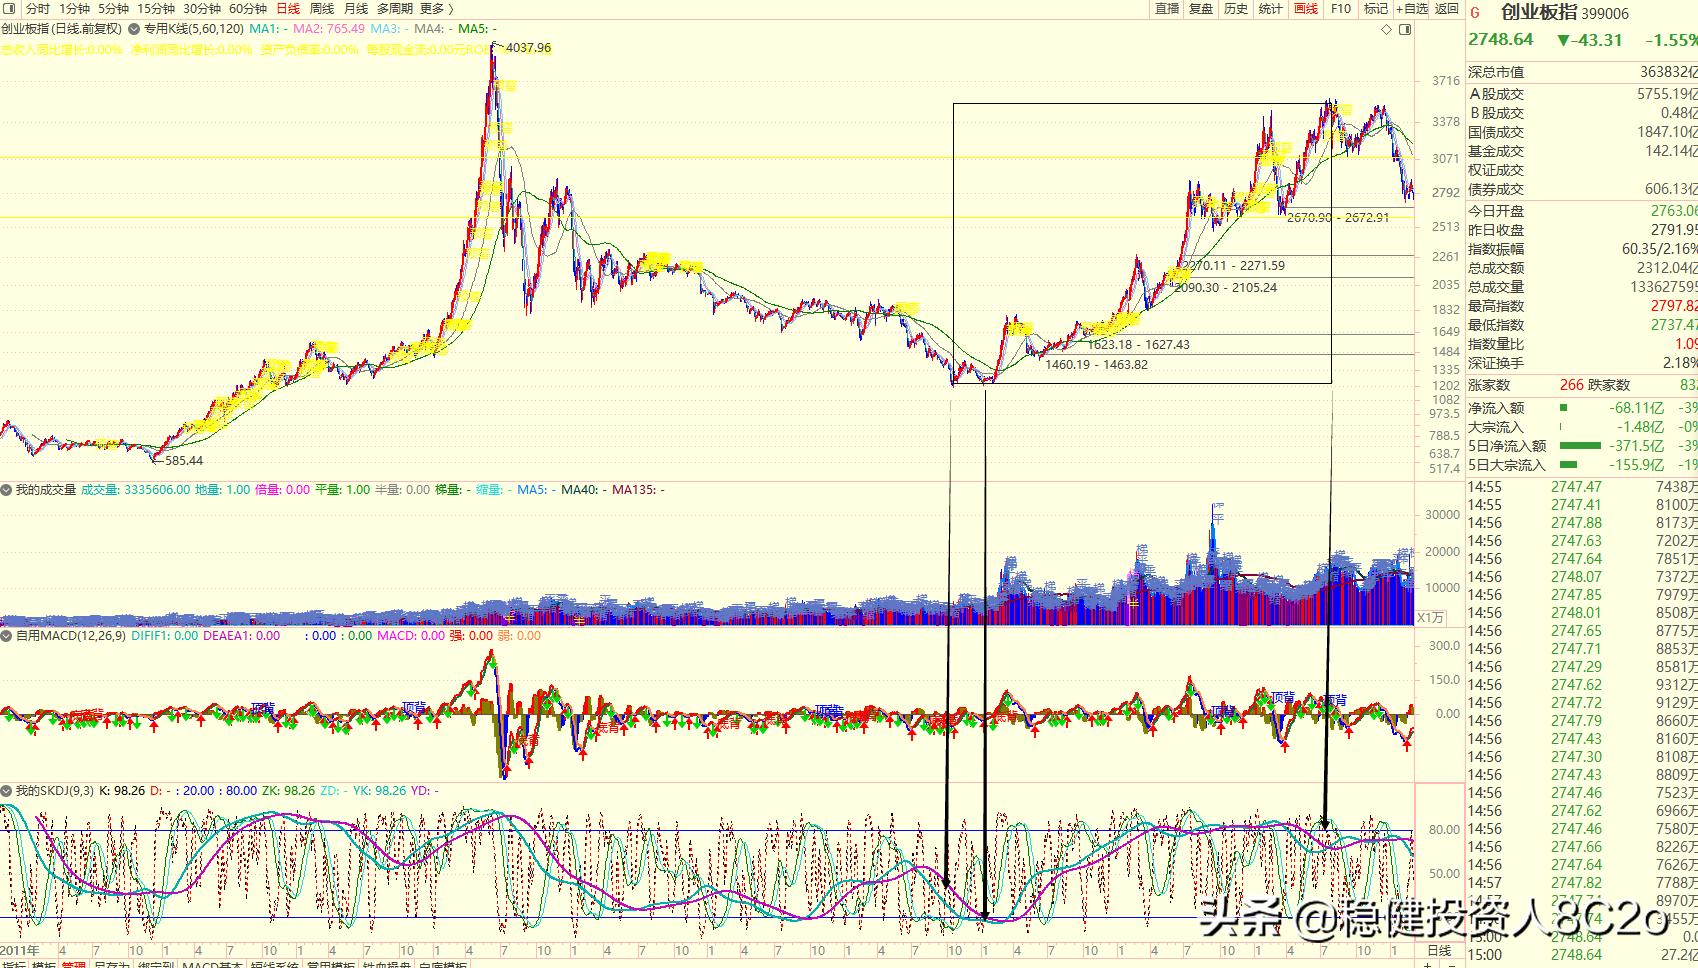Click the X1万 volume unit label

tap(1431, 617)
